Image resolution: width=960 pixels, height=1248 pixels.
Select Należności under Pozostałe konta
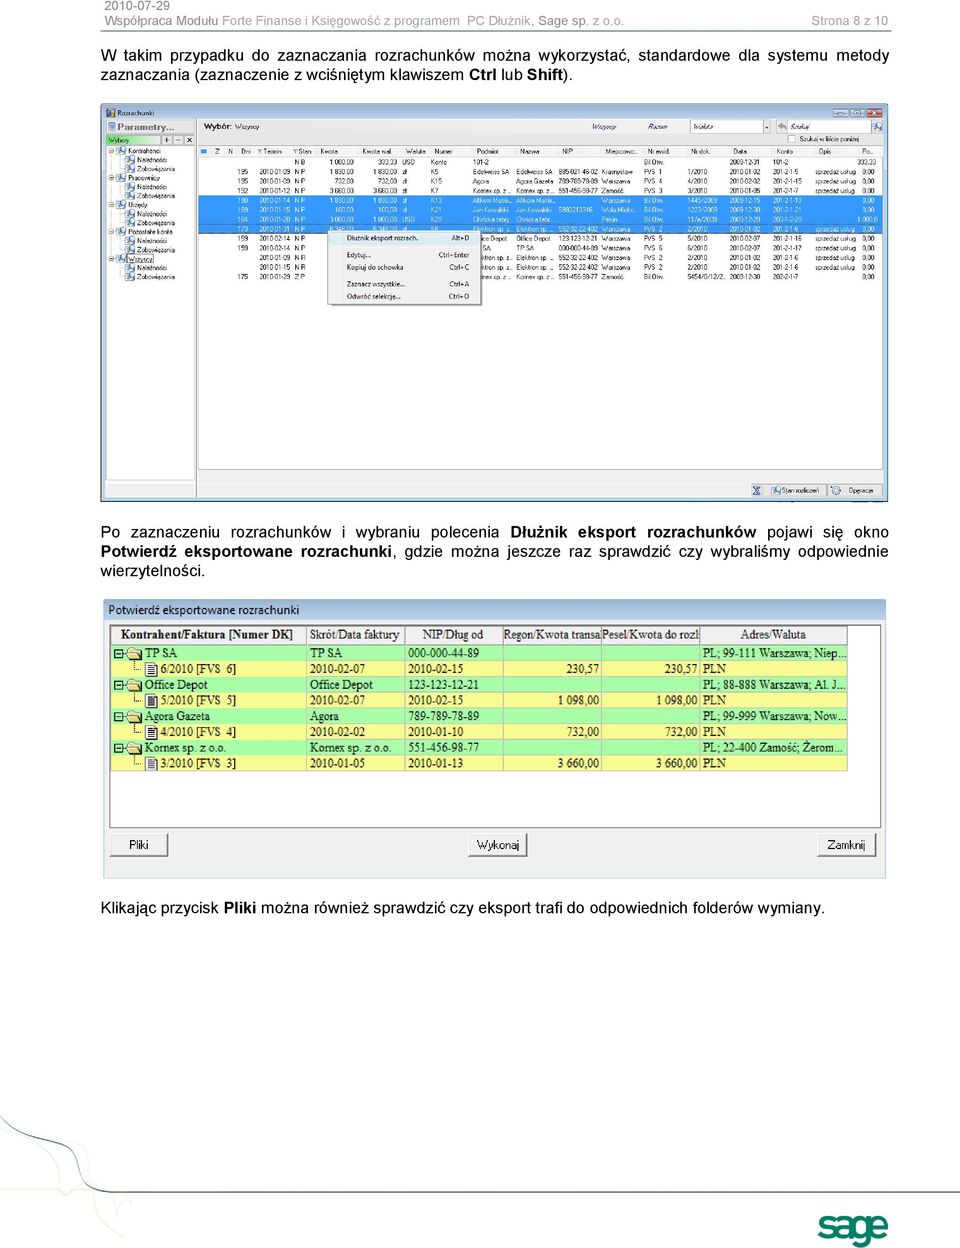152,240
